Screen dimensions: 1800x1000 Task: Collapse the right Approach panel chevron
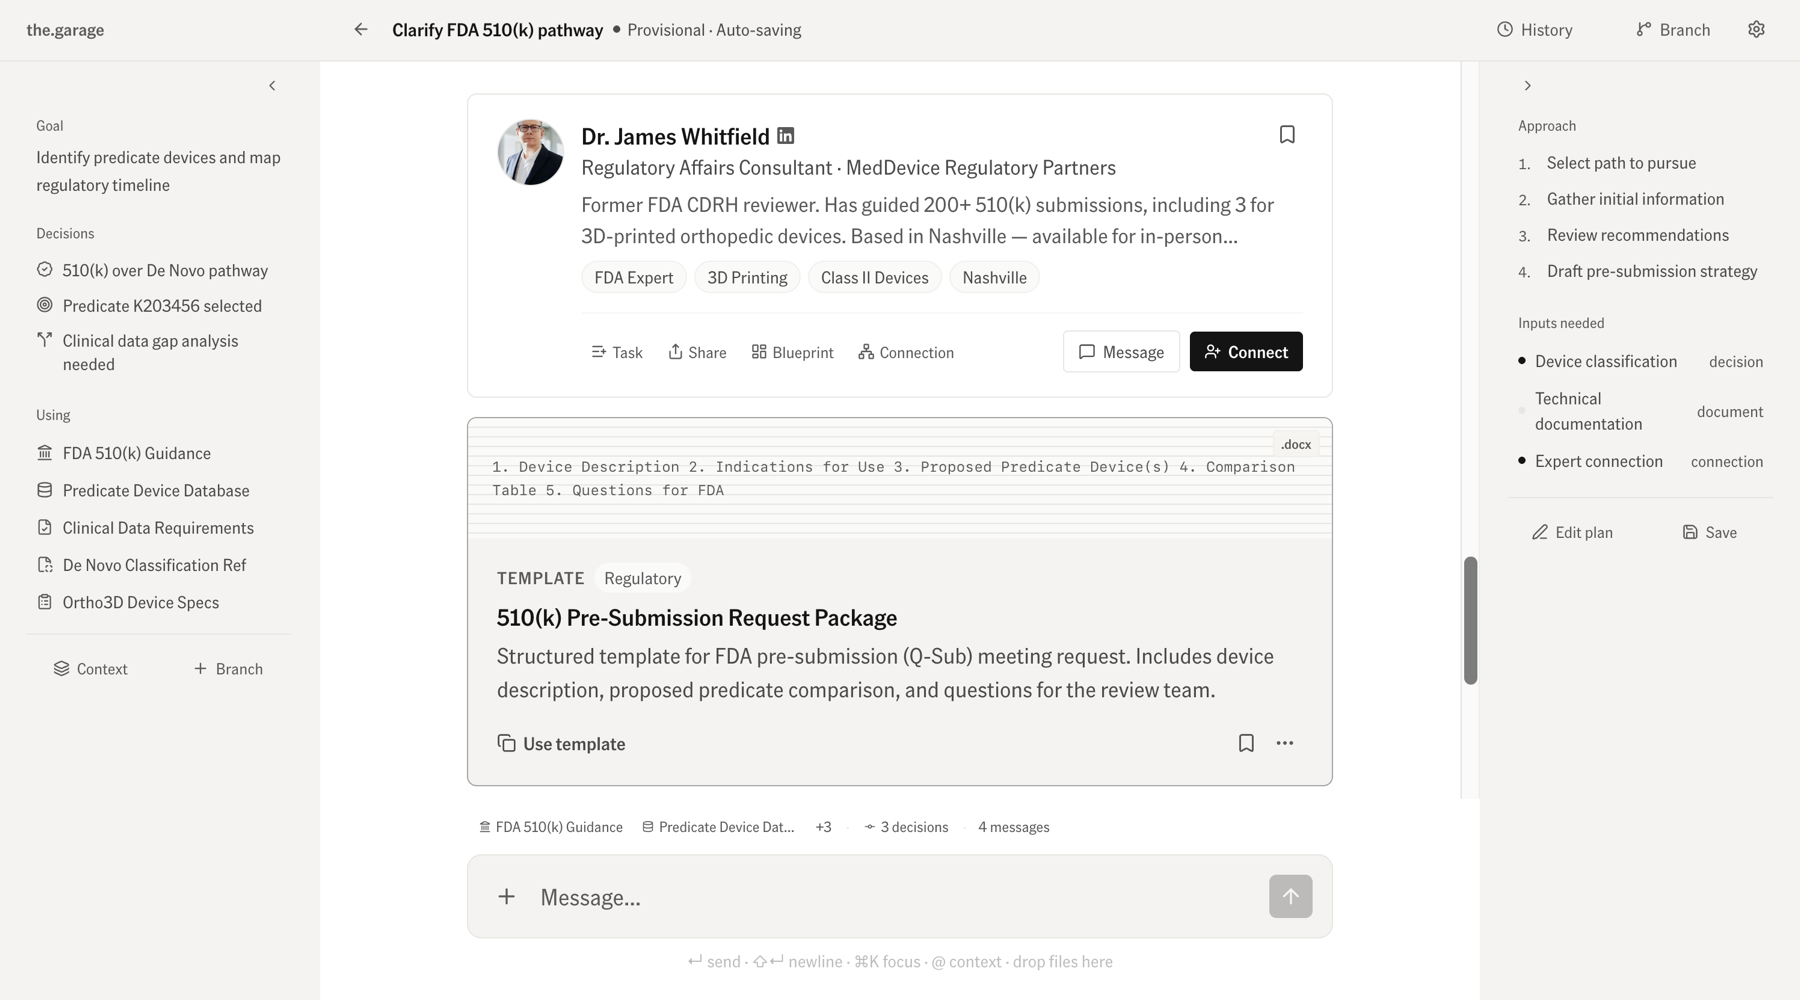1527,86
